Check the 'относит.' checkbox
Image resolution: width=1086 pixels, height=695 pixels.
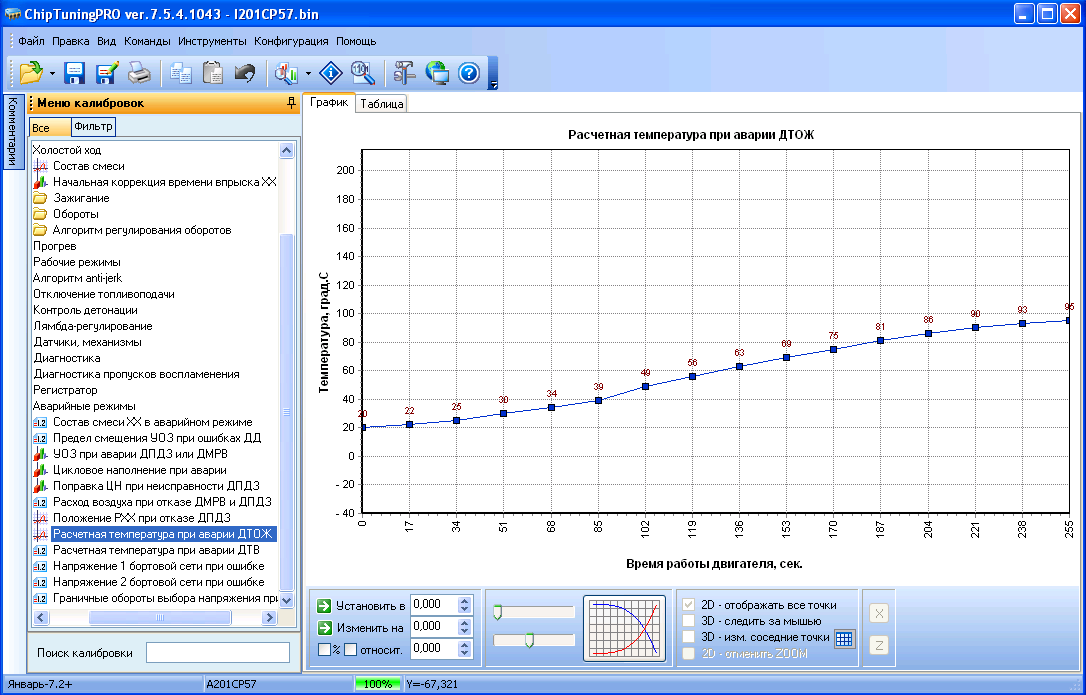pyautogui.click(x=351, y=649)
